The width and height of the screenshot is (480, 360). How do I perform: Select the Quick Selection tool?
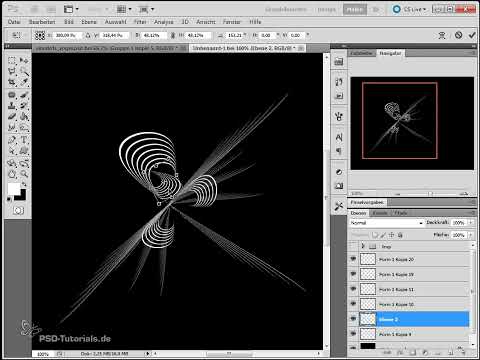pyautogui.click(x=24, y=71)
